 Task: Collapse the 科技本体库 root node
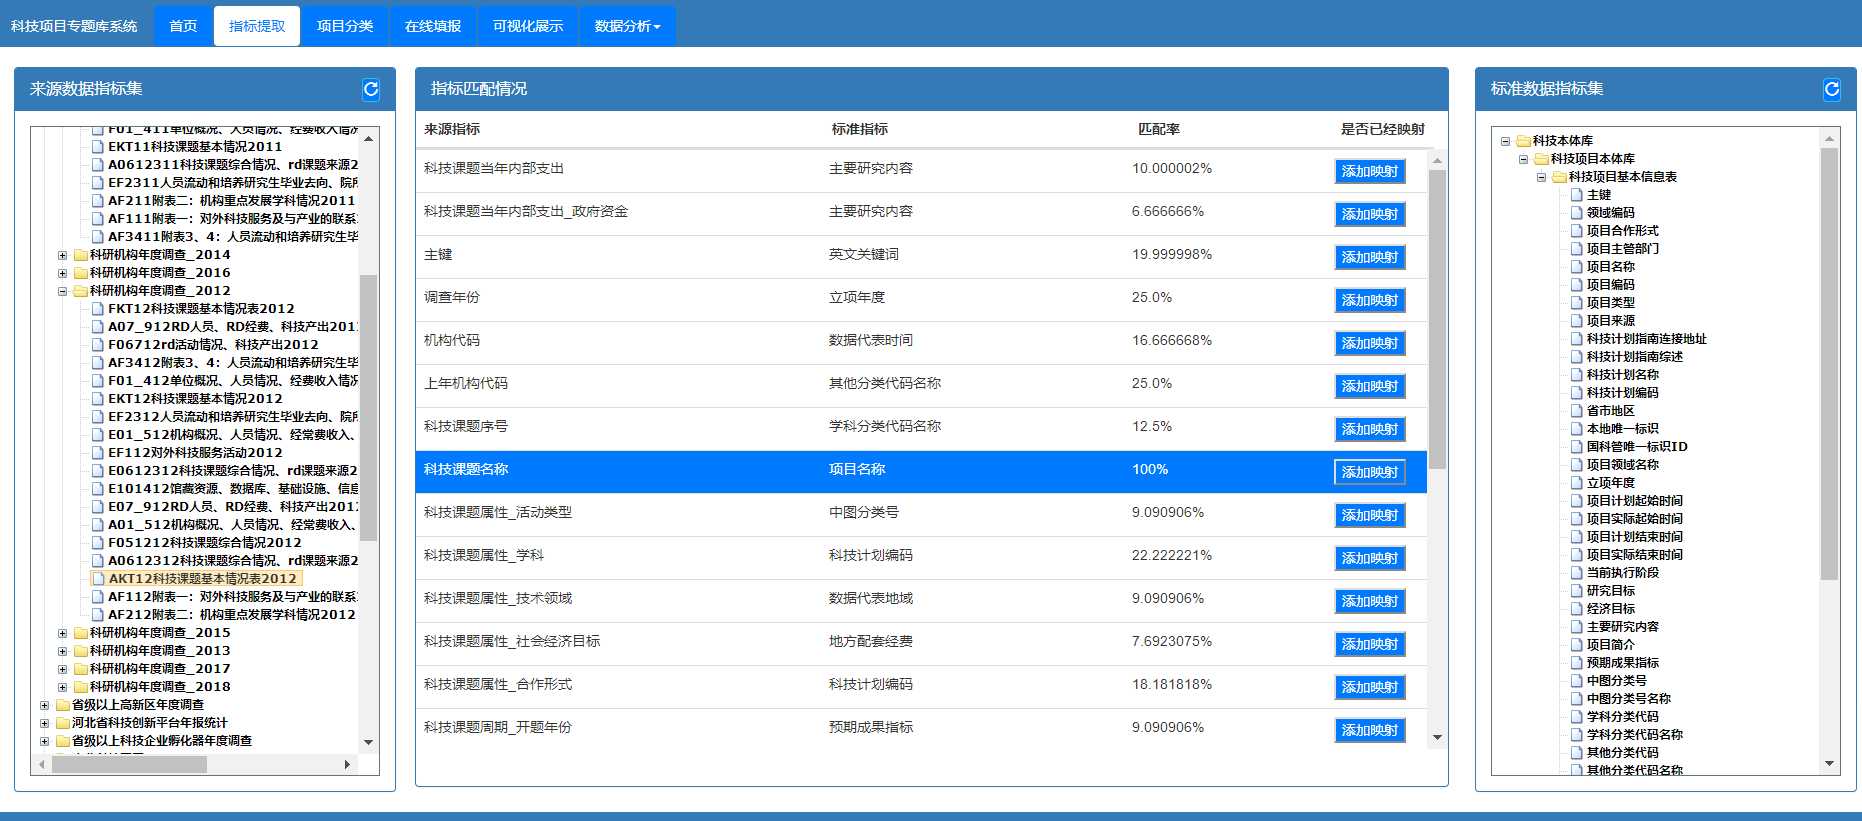coord(1505,142)
